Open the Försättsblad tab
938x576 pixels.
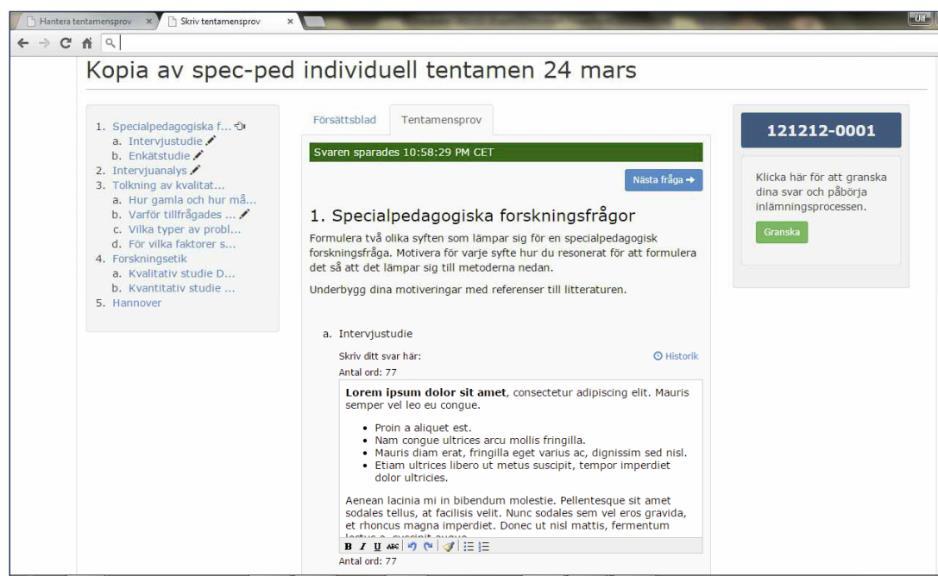click(x=345, y=120)
